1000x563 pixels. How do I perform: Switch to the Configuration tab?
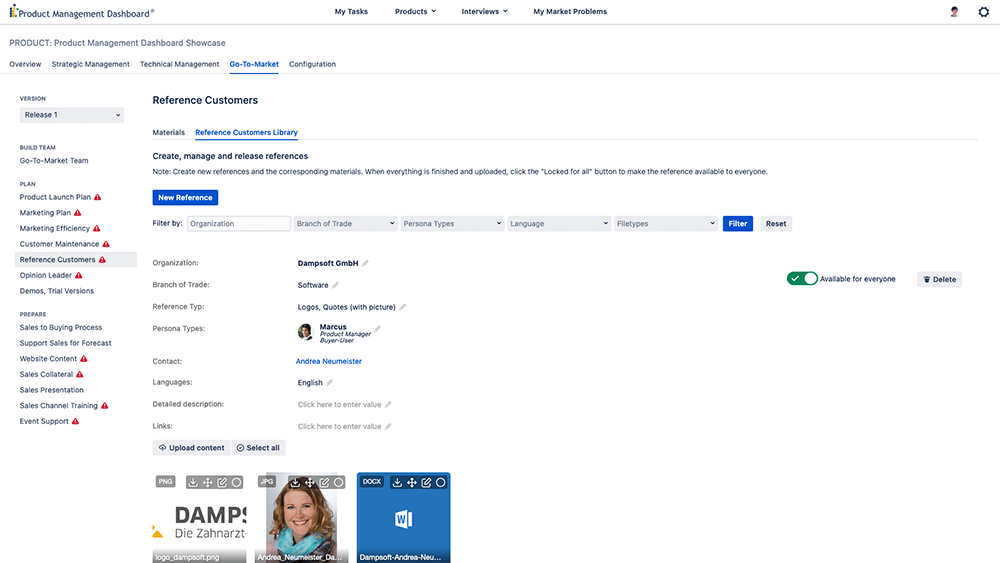point(312,64)
